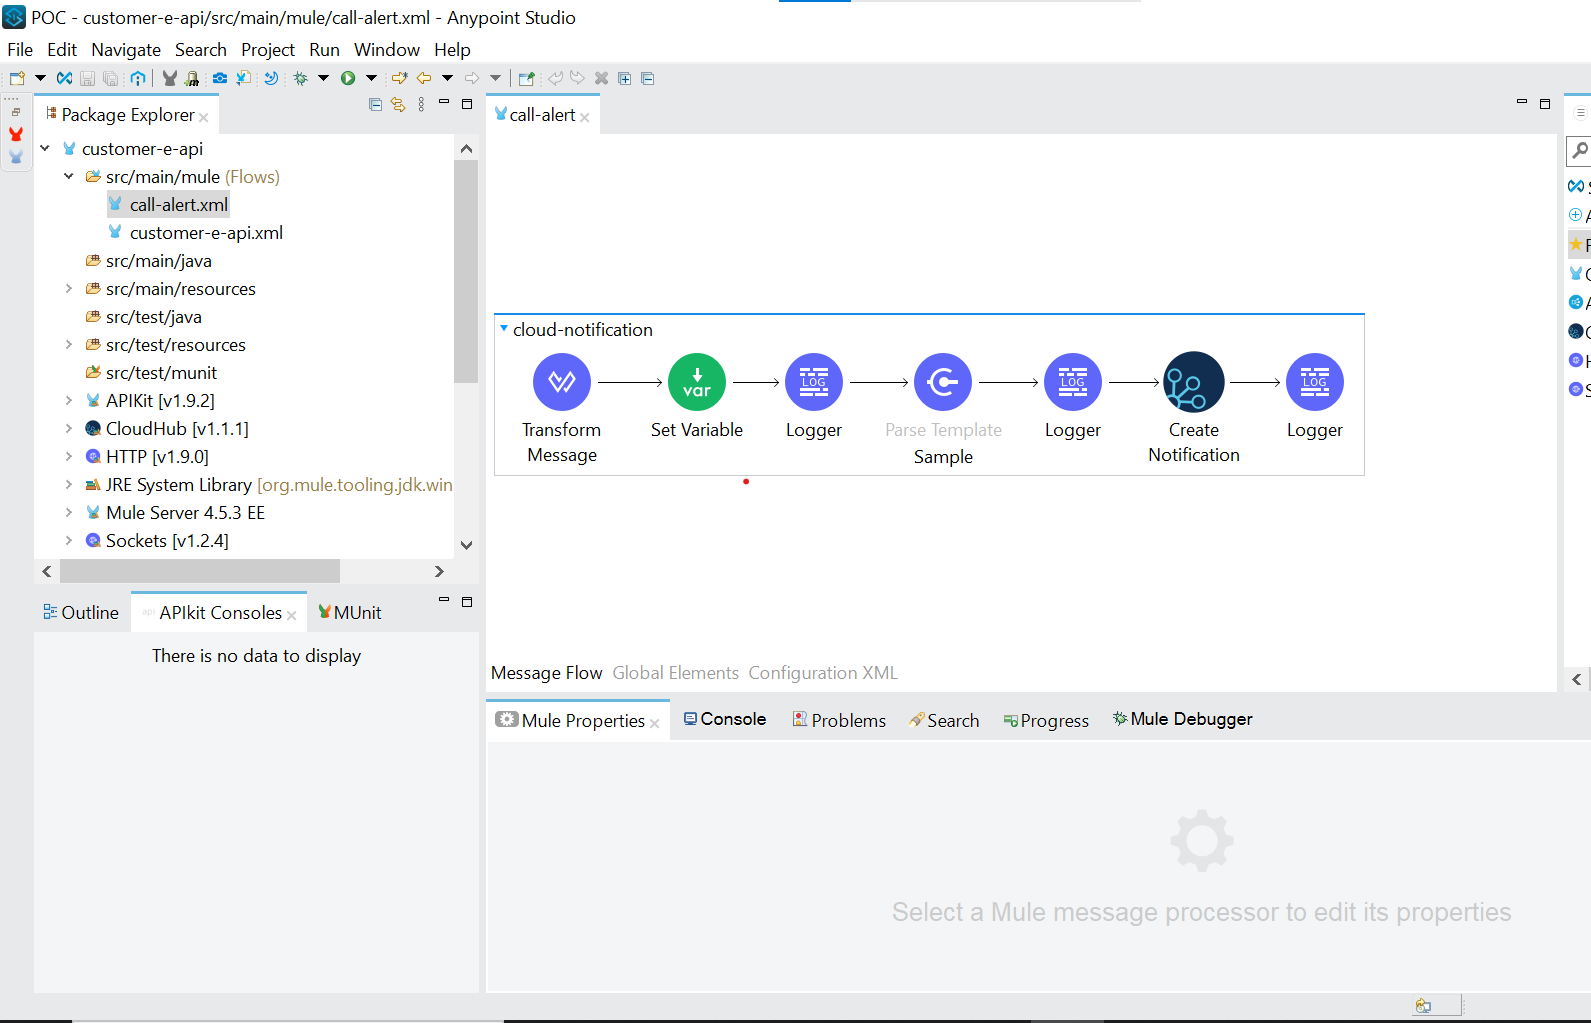This screenshot has height=1023, width=1591.
Task: Expand the src/main/resources folder
Action: pos(69,288)
